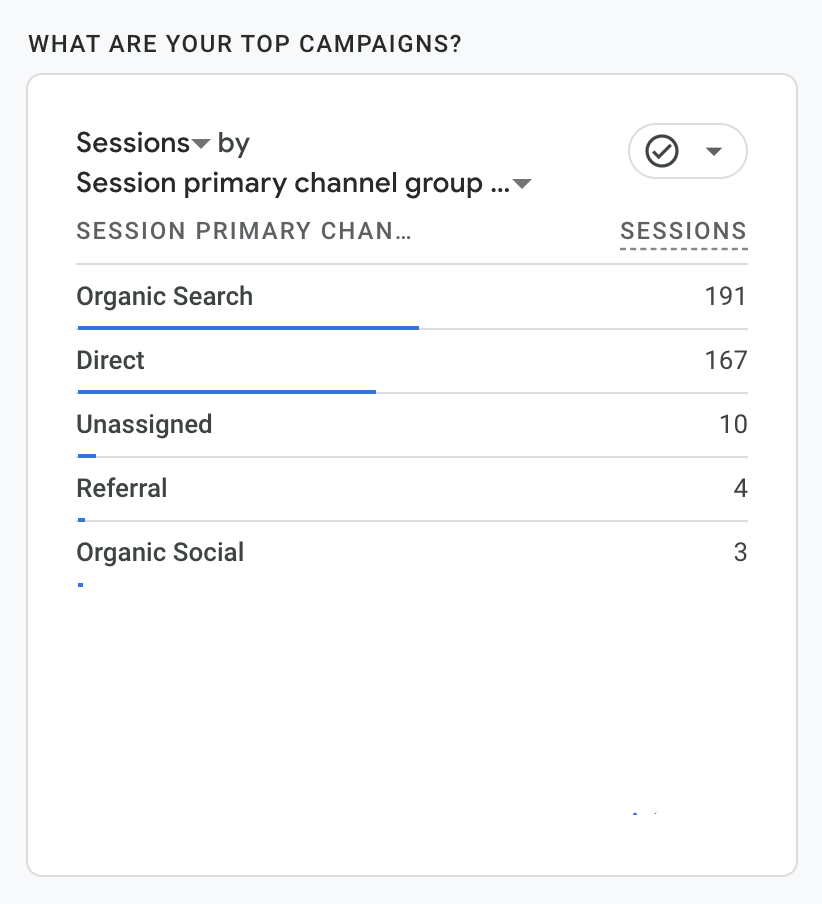Click the Organic Social count of 3
This screenshot has width=822, height=904.
[x=740, y=553]
